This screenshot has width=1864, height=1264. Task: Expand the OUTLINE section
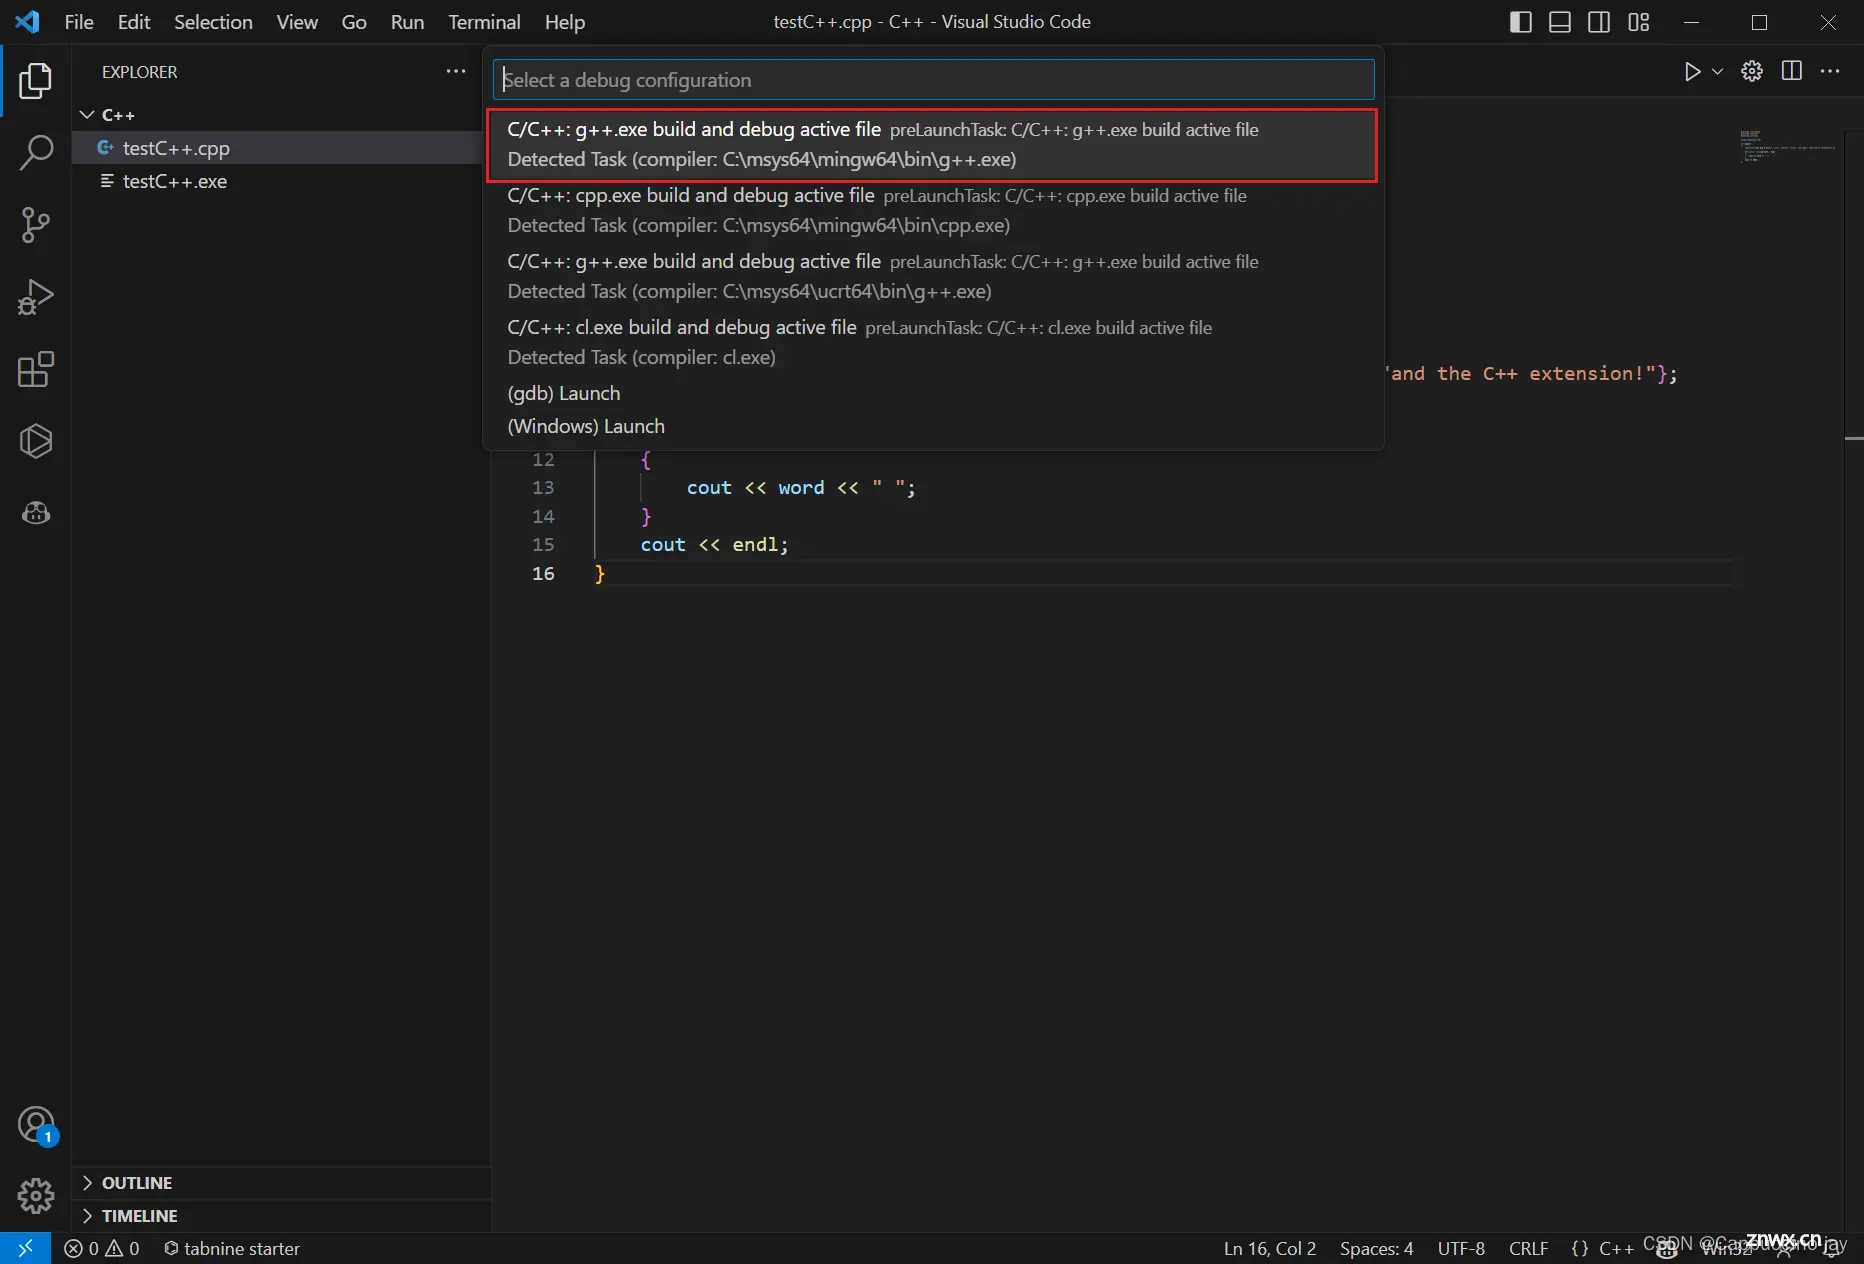coord(282,1183)
